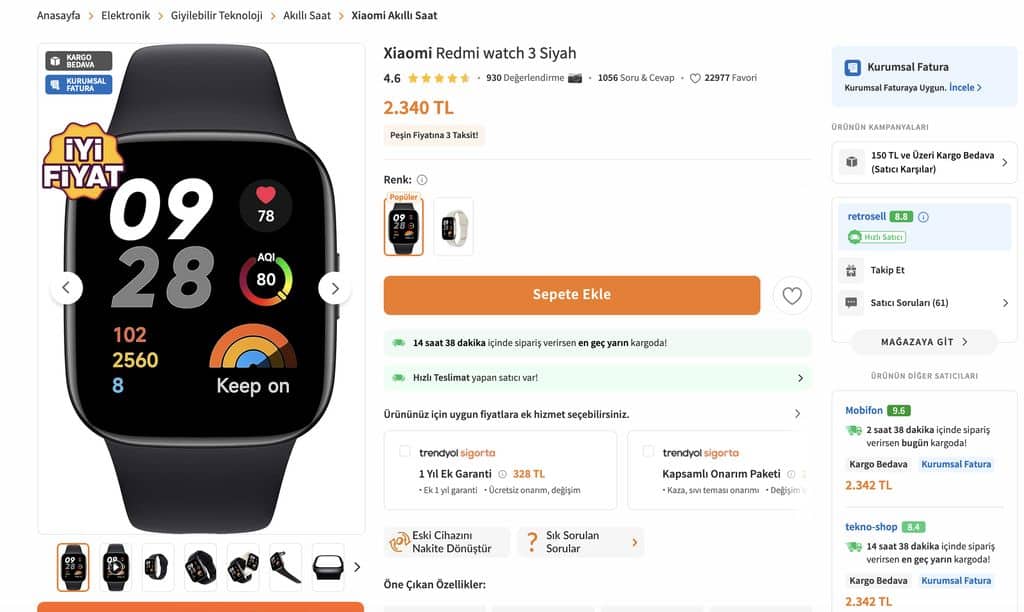Open Akıllı Saat breadcrumb category
Viewport: 1024px width, 612px height.
307,15
